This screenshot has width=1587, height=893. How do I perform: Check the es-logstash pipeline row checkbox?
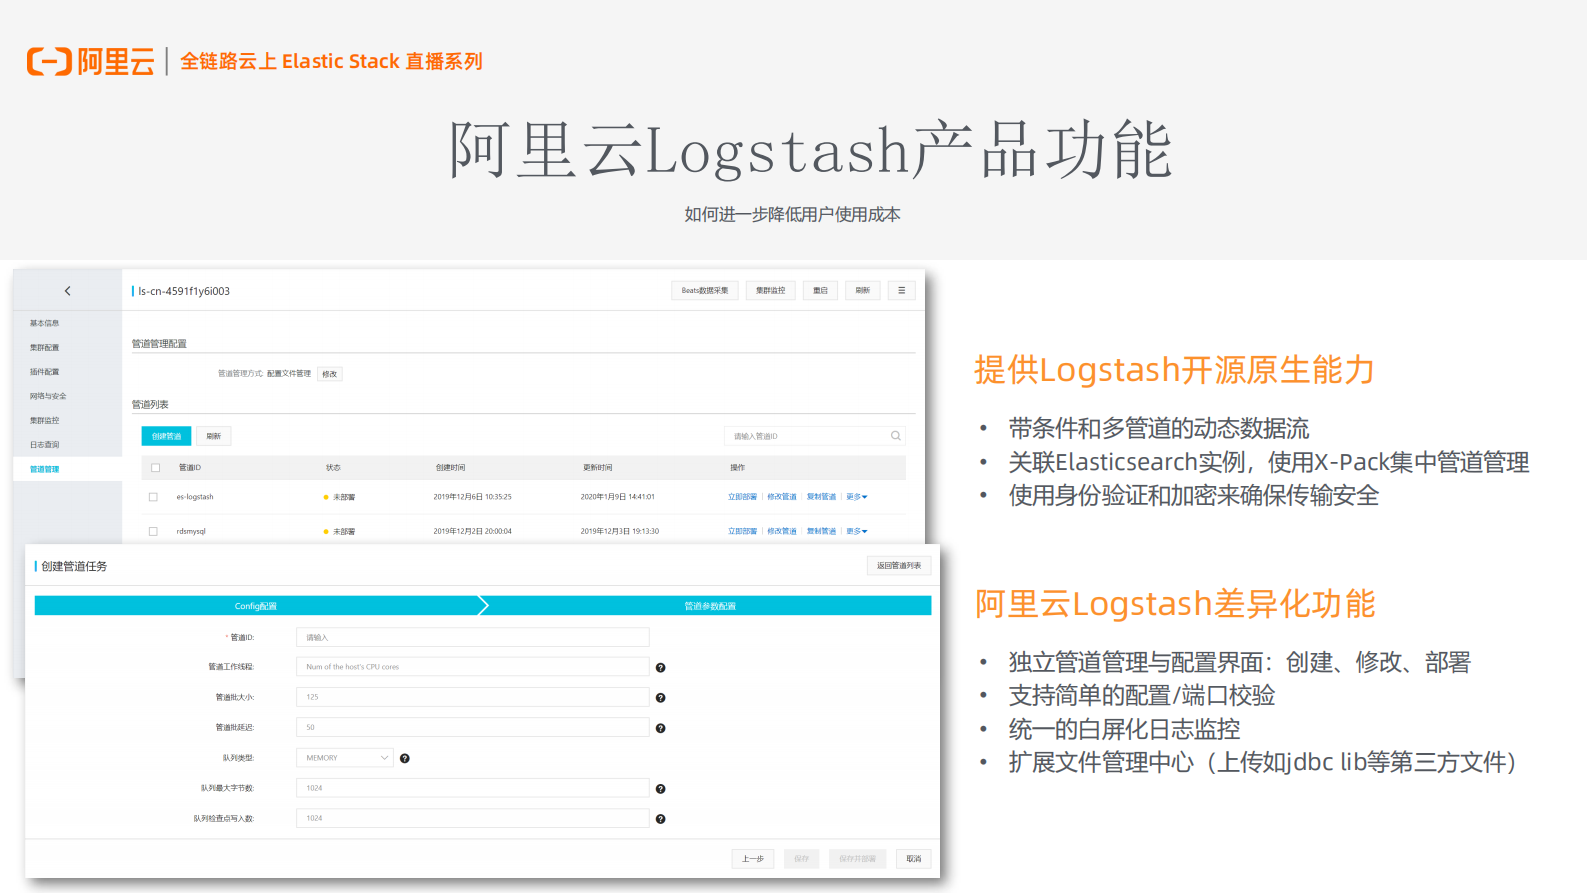[153, 497]
